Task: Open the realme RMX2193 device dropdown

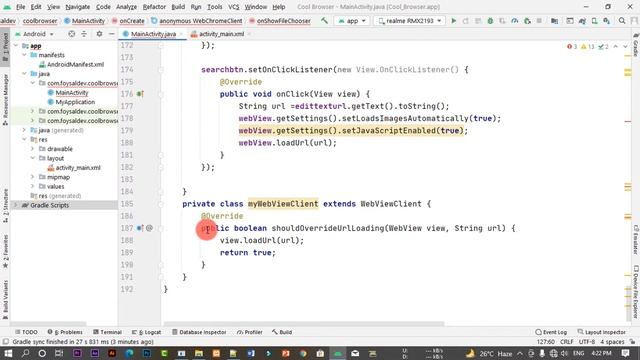Action: (x=409, y=21)
